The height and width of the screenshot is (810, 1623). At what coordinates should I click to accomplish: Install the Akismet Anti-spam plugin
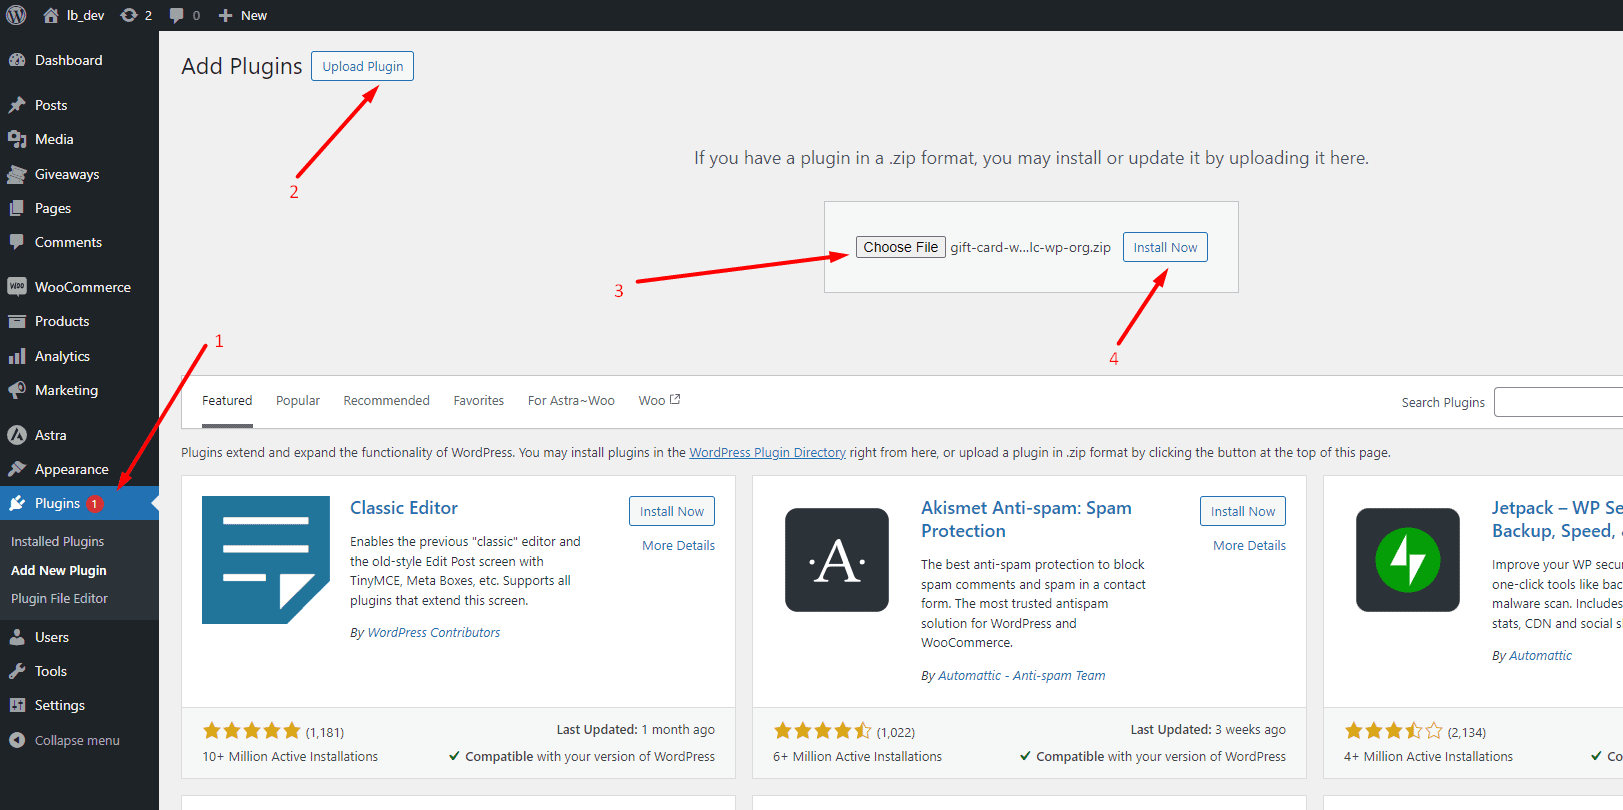click(x=1243, y=511)
